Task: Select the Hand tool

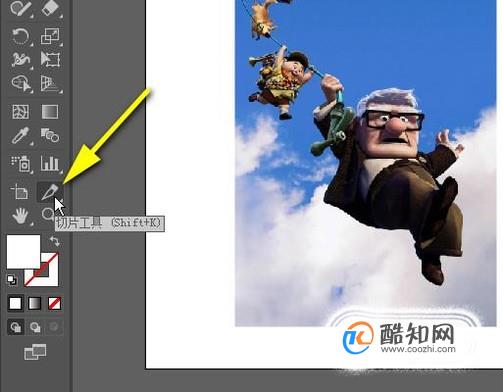Action: 20,216
